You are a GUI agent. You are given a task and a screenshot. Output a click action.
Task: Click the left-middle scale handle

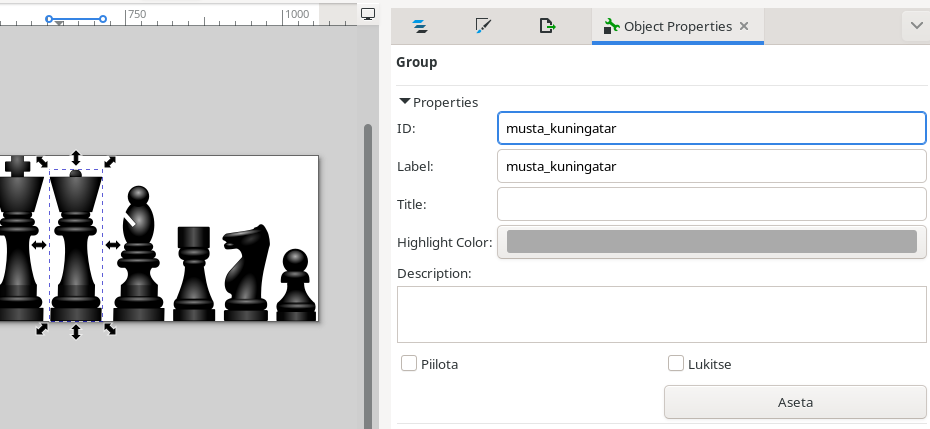click(x=39, y=244)
